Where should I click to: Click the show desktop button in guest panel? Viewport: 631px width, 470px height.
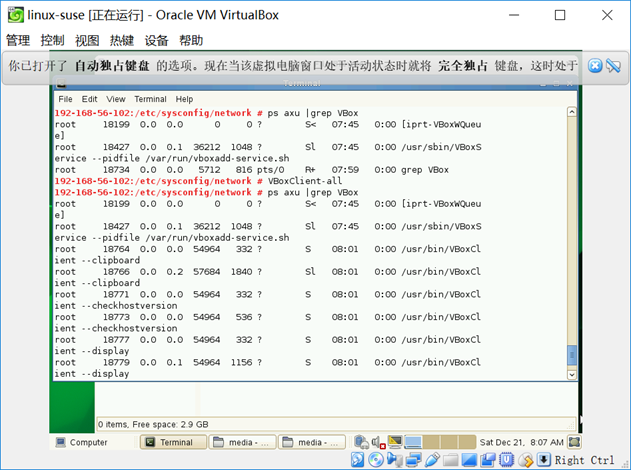[574, 442]
